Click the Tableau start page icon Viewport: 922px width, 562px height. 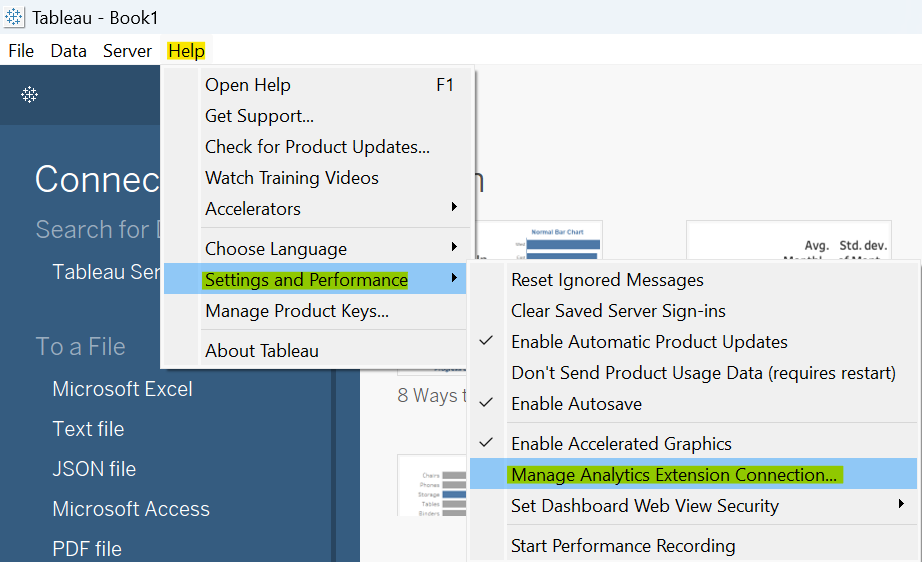30,95
